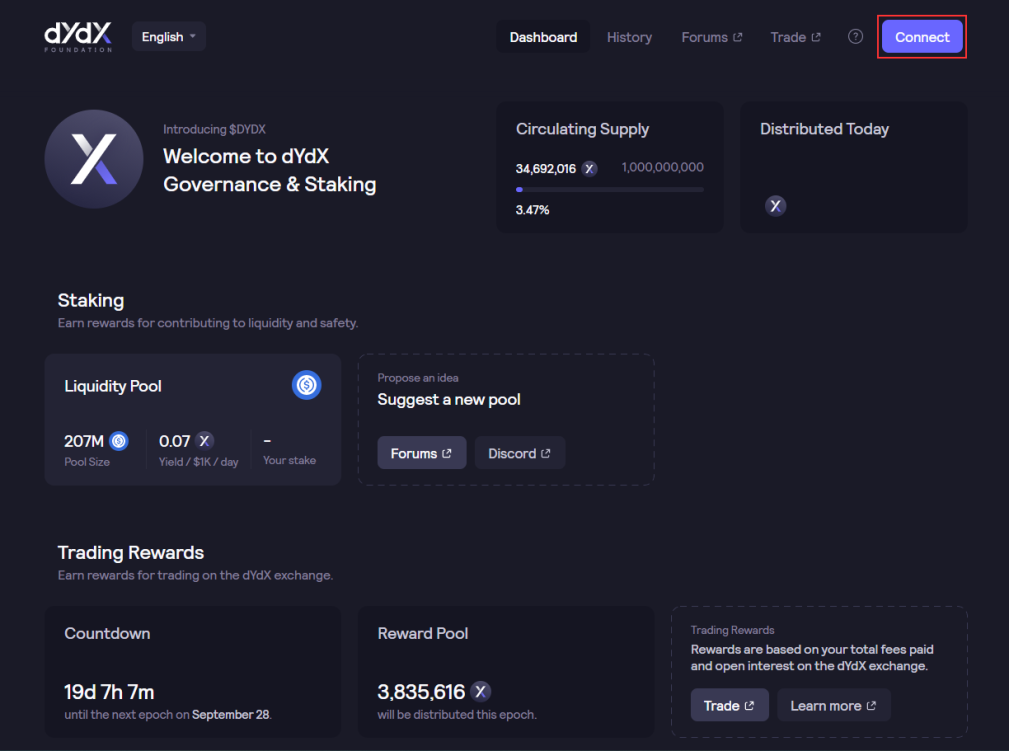Click the 'Your stake' label
The width and height of the screenshot is (1009, 751).
coord(289,460)
